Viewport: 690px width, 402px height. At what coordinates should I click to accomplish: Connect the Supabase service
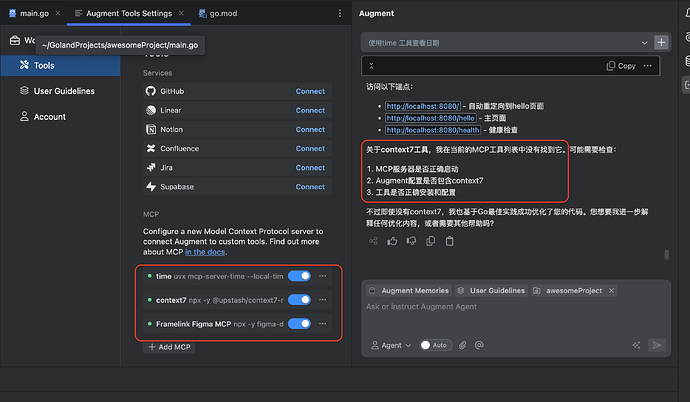(x=310, y=187)
